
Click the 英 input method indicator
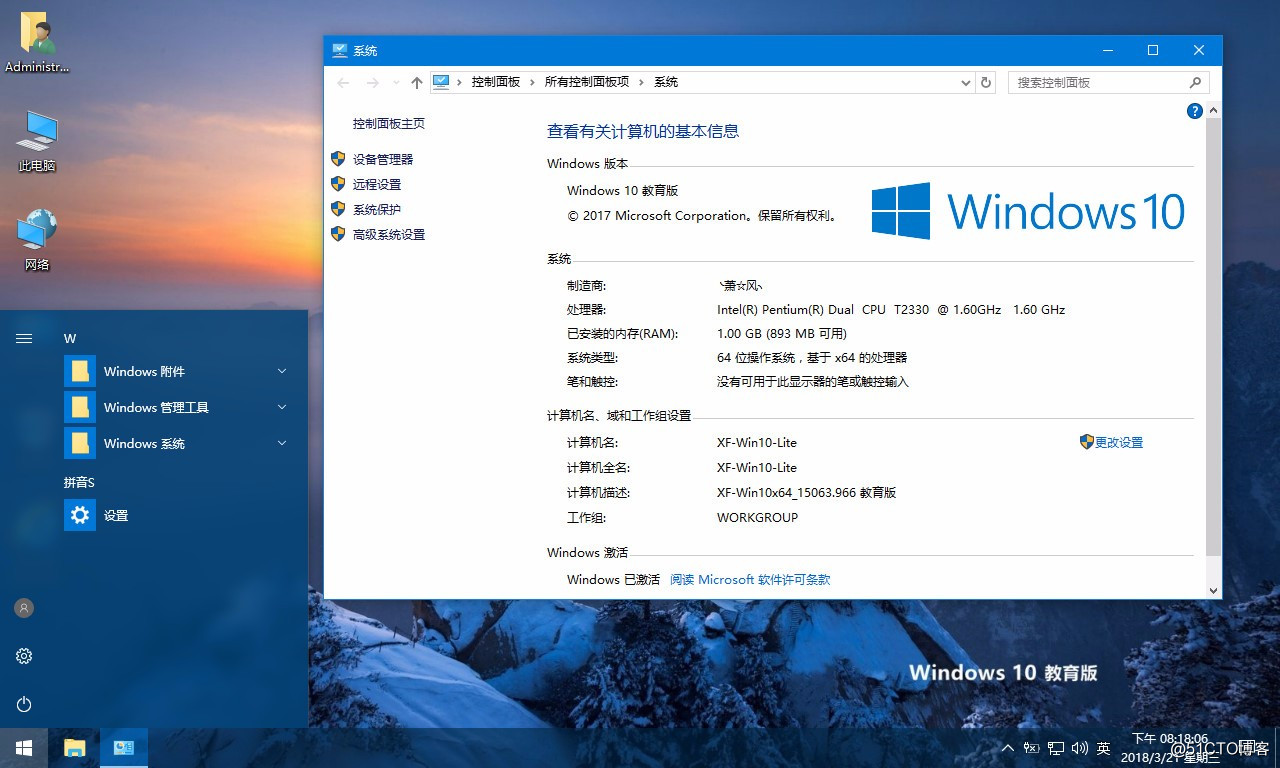(1103, 748)
